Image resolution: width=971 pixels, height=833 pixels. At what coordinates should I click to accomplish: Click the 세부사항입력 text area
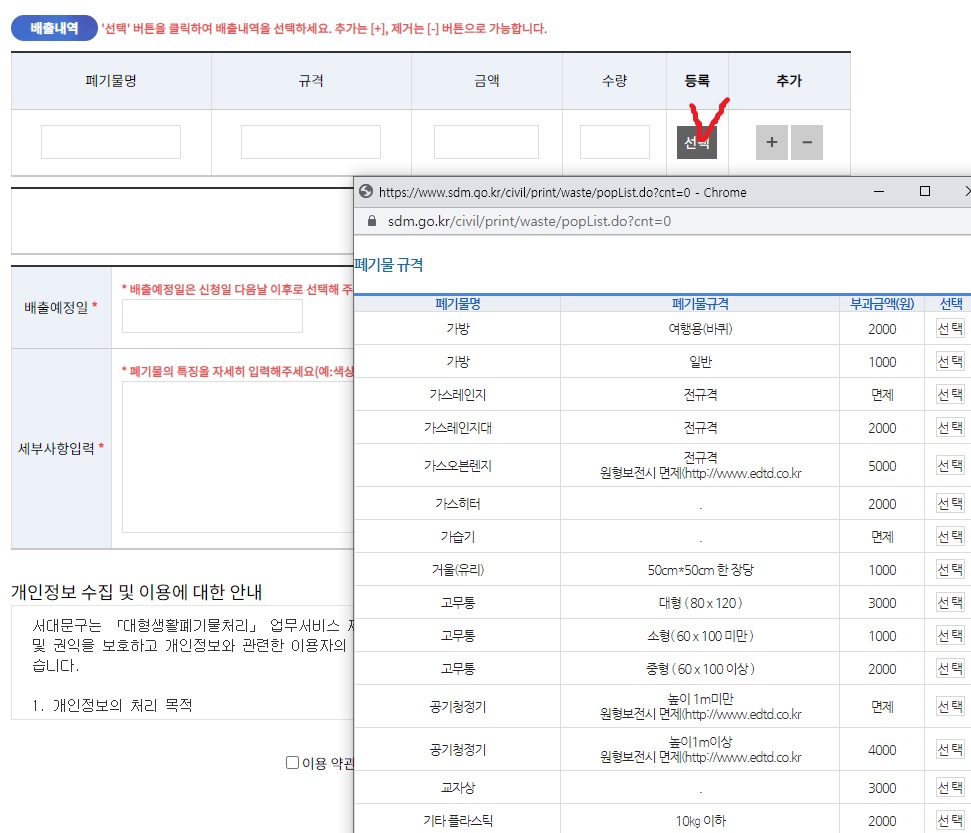click(238, 457)
